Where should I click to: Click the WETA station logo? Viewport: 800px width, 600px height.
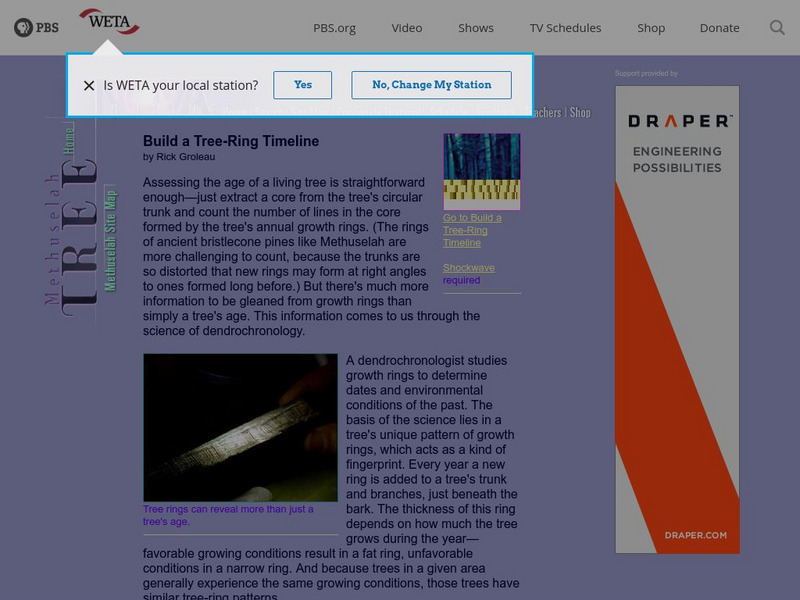tap(108, 22)
